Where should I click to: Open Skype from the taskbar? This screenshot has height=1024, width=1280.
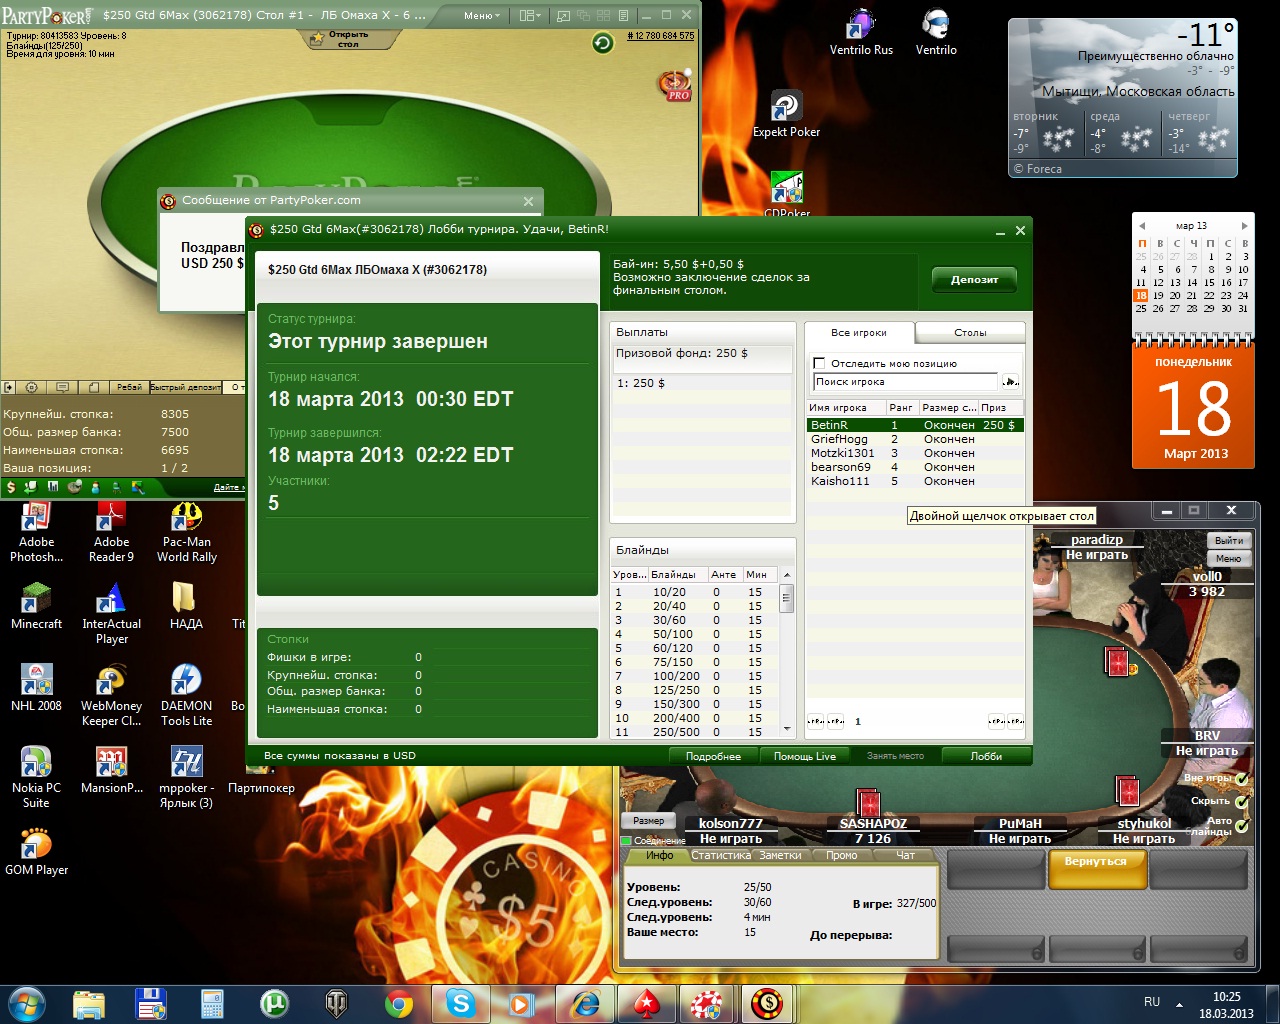coord(460,1002)
